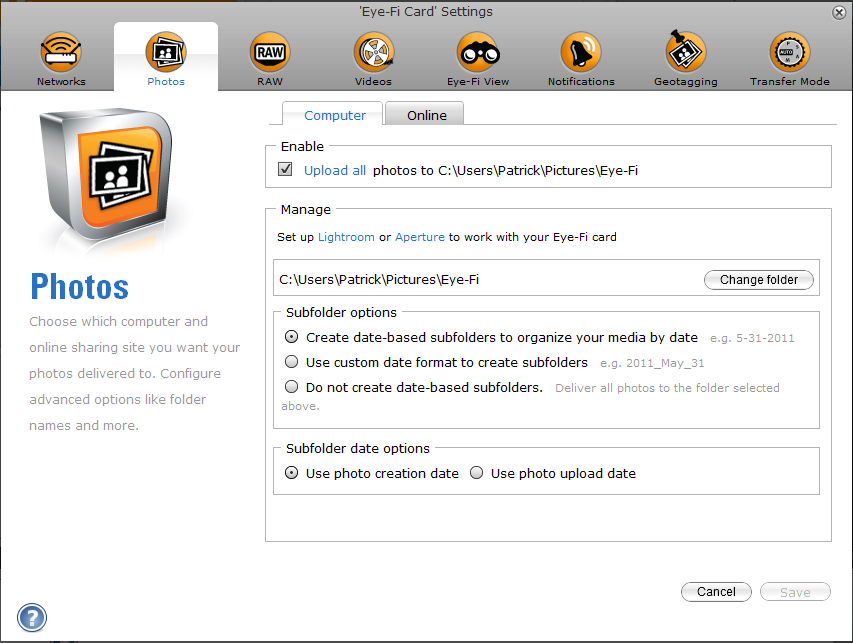
Task: Toggle the Upload all photos checkbox
Action: 285,169
